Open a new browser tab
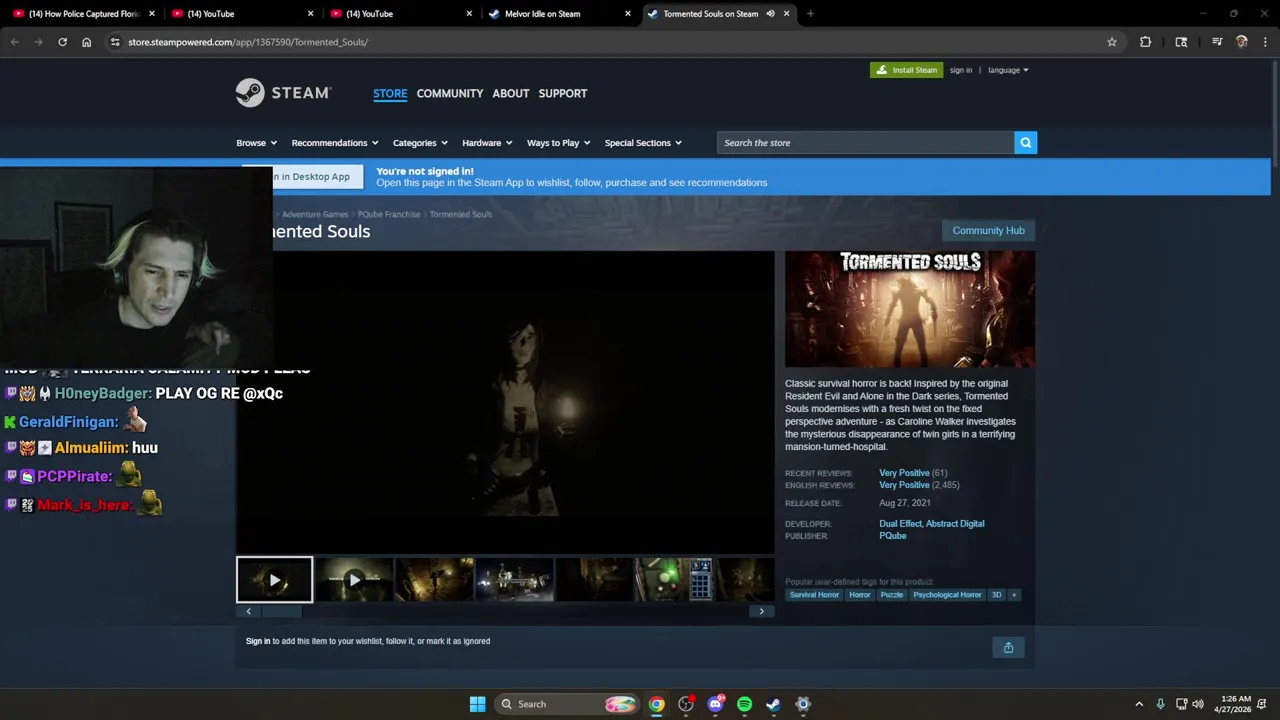This screenshot has width=1280, height=720. tap(810, 14)
